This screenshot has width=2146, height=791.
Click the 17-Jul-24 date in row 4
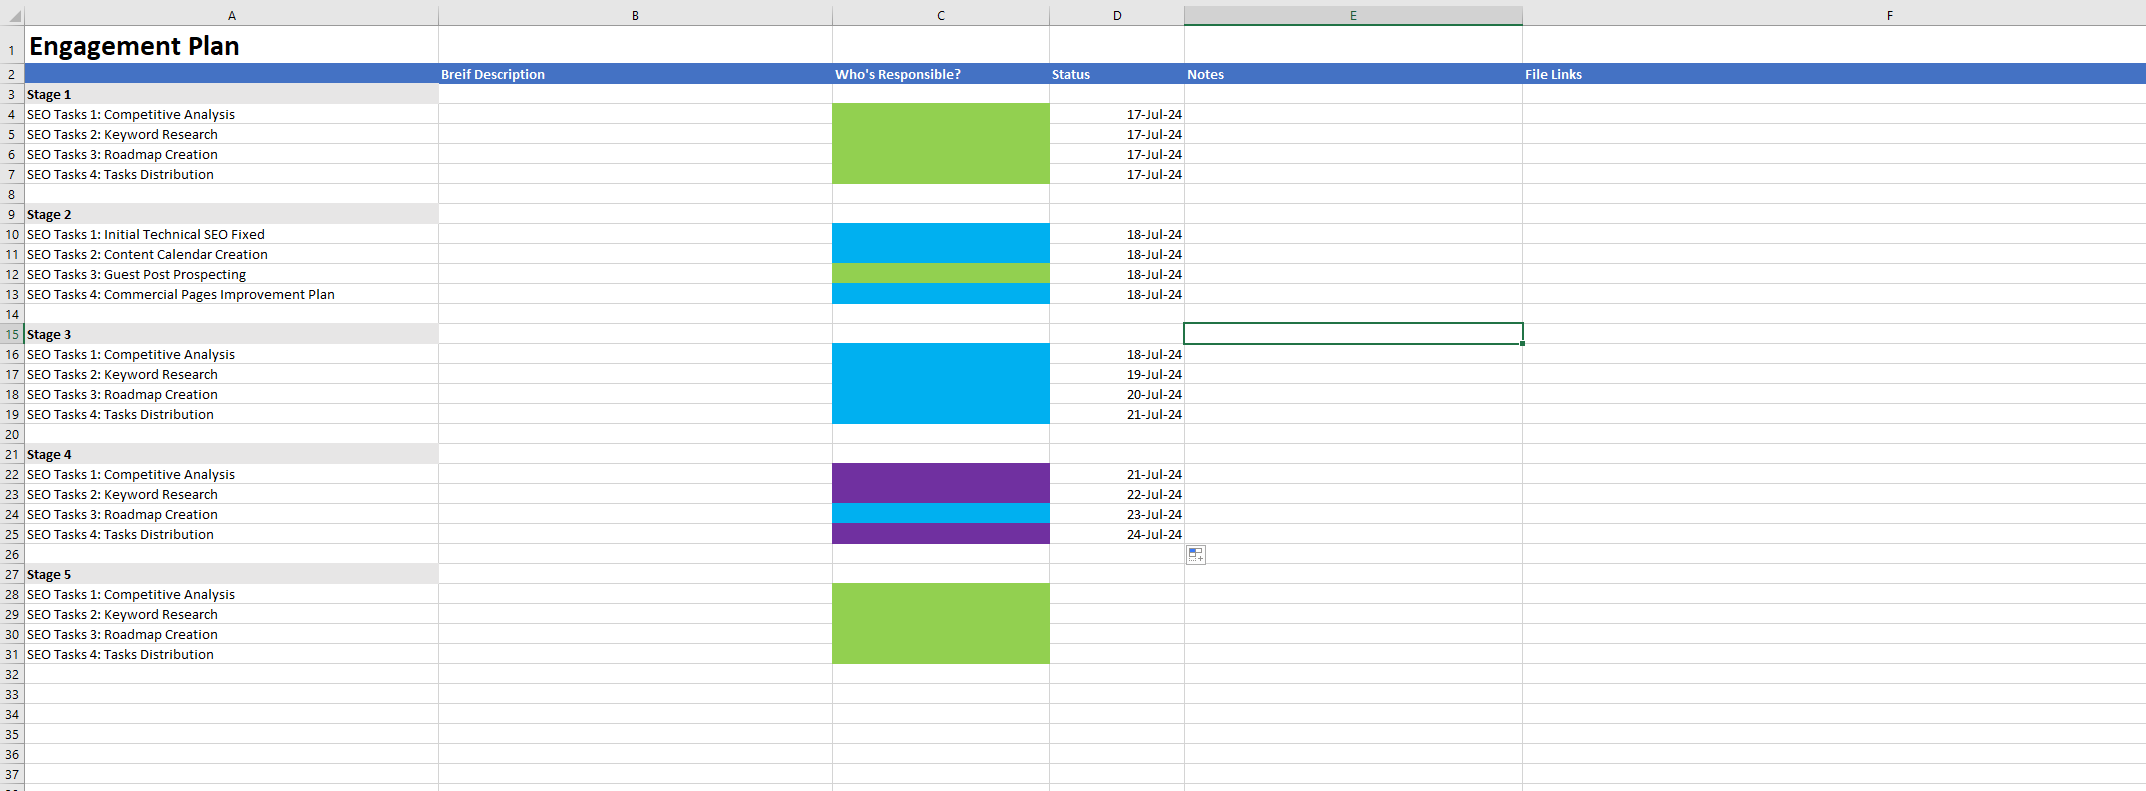coord(1117,114)
